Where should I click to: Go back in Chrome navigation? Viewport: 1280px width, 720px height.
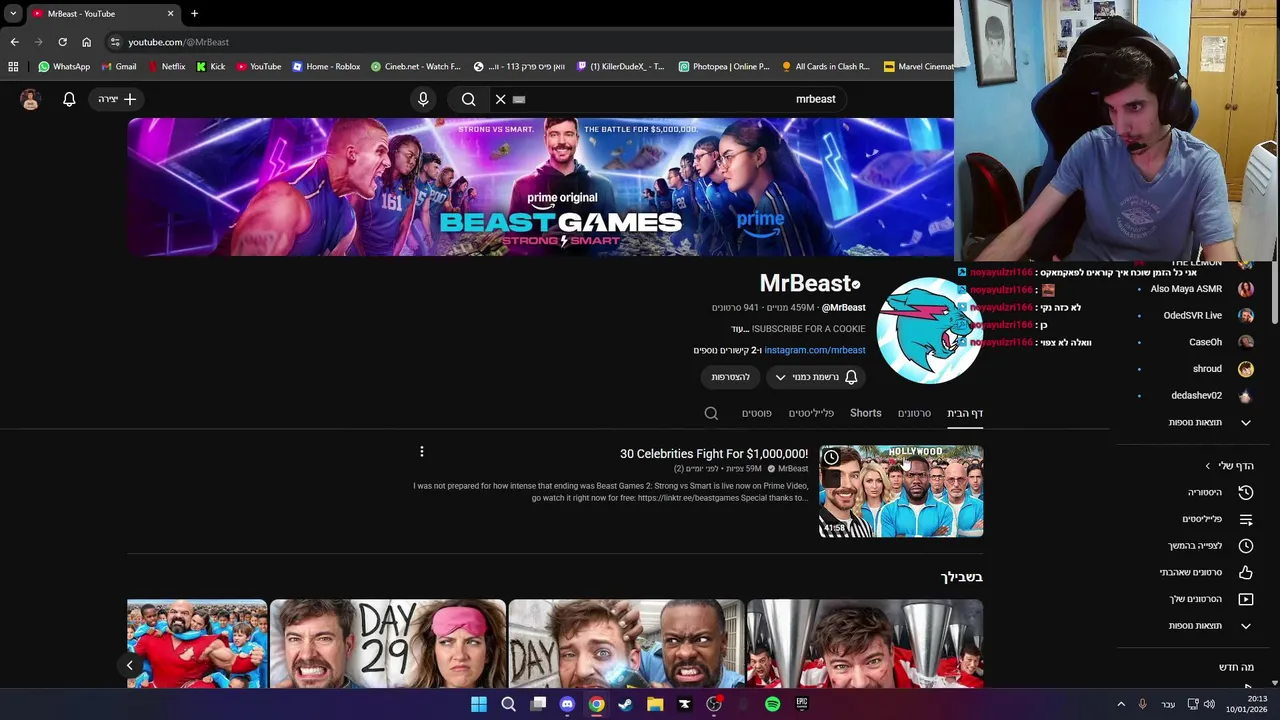[14, 42]
